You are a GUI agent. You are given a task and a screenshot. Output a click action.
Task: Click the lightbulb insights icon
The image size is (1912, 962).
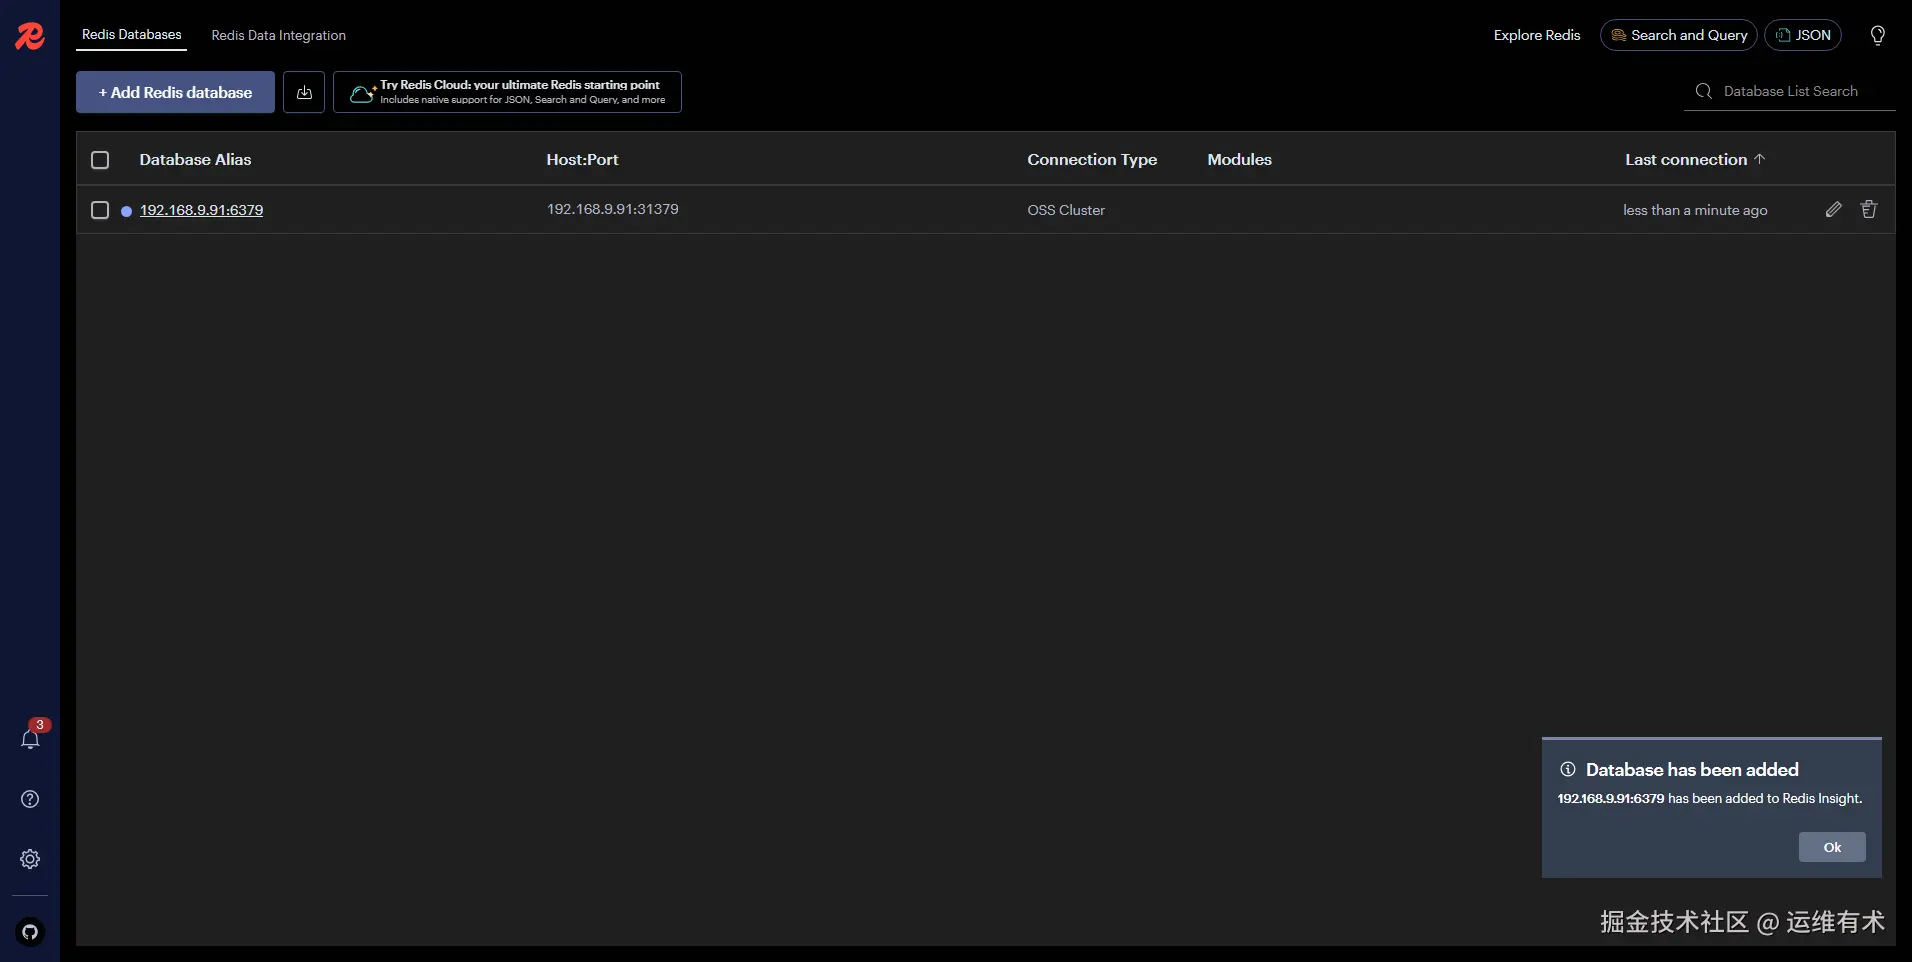click(1878, 35)
